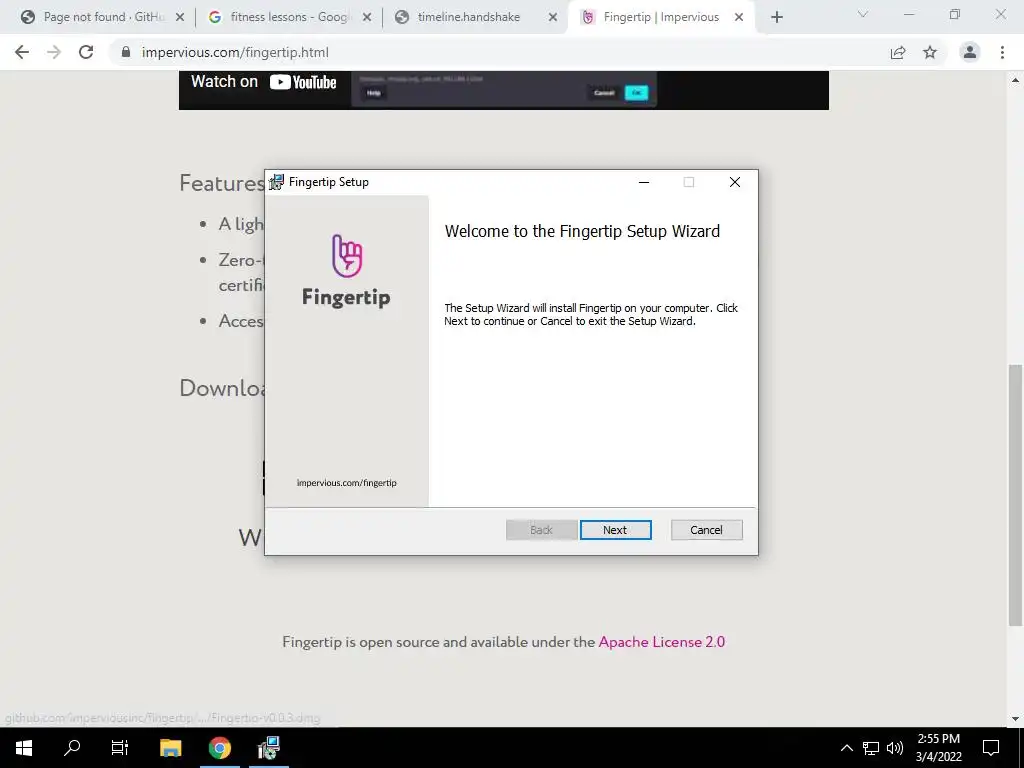
Task: Click the page scrollbar thumb
Action: coord(1016,495)
